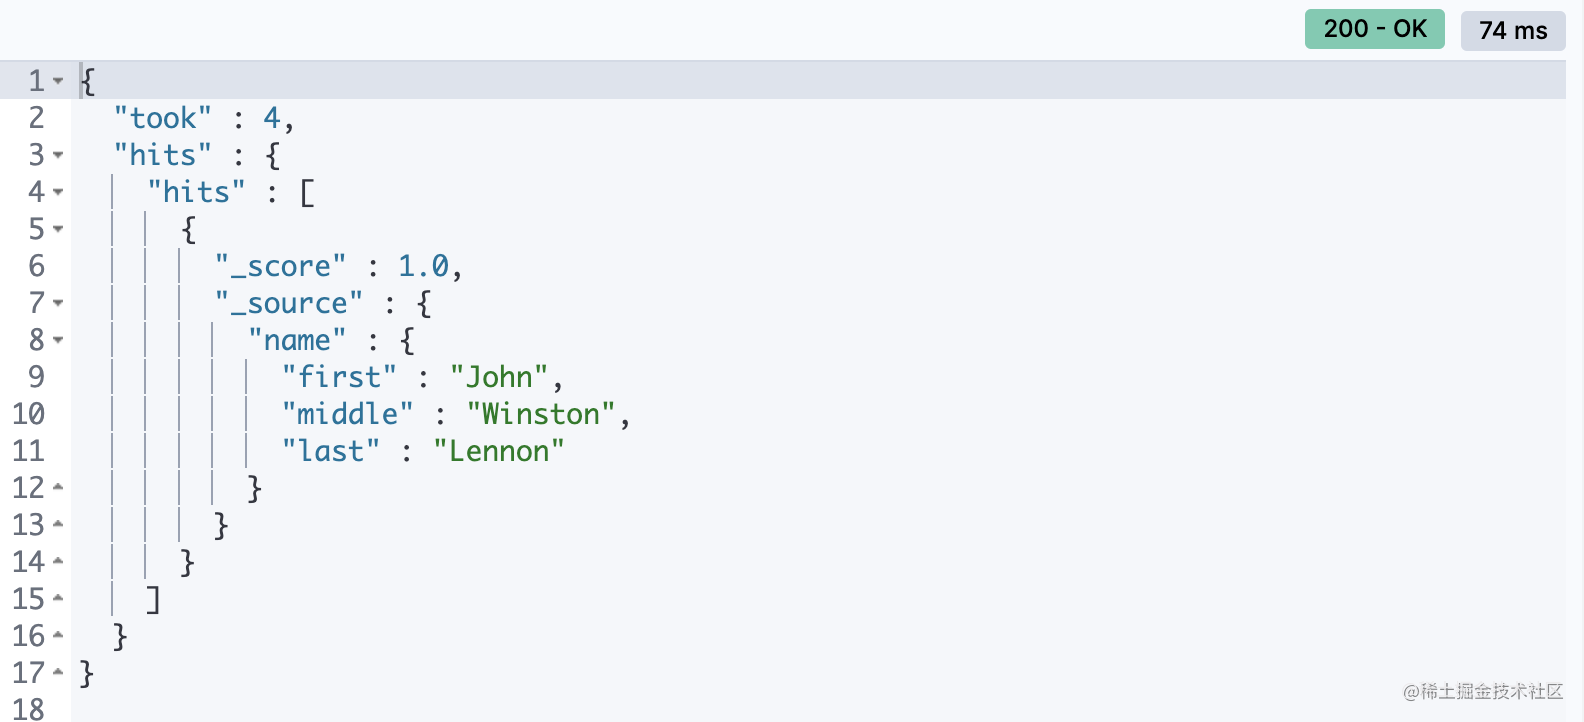Select line number 9 in the gutter
The height and width of the screenshot is (722, 1584).
click(36, 377)
